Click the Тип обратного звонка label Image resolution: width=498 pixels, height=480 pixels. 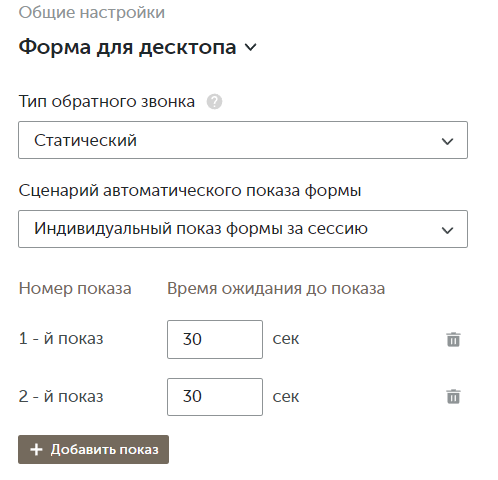click(107, 102)
